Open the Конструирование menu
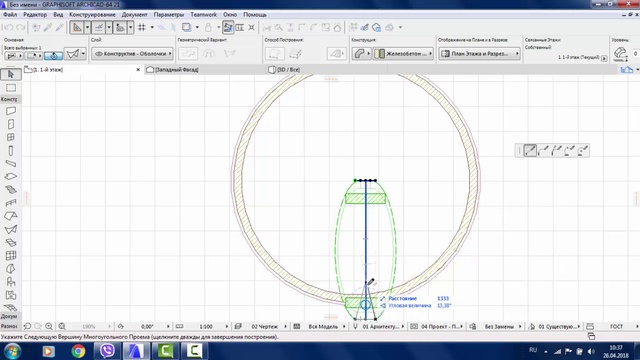The height and width of the screenshot is (360, 640). 93,15
